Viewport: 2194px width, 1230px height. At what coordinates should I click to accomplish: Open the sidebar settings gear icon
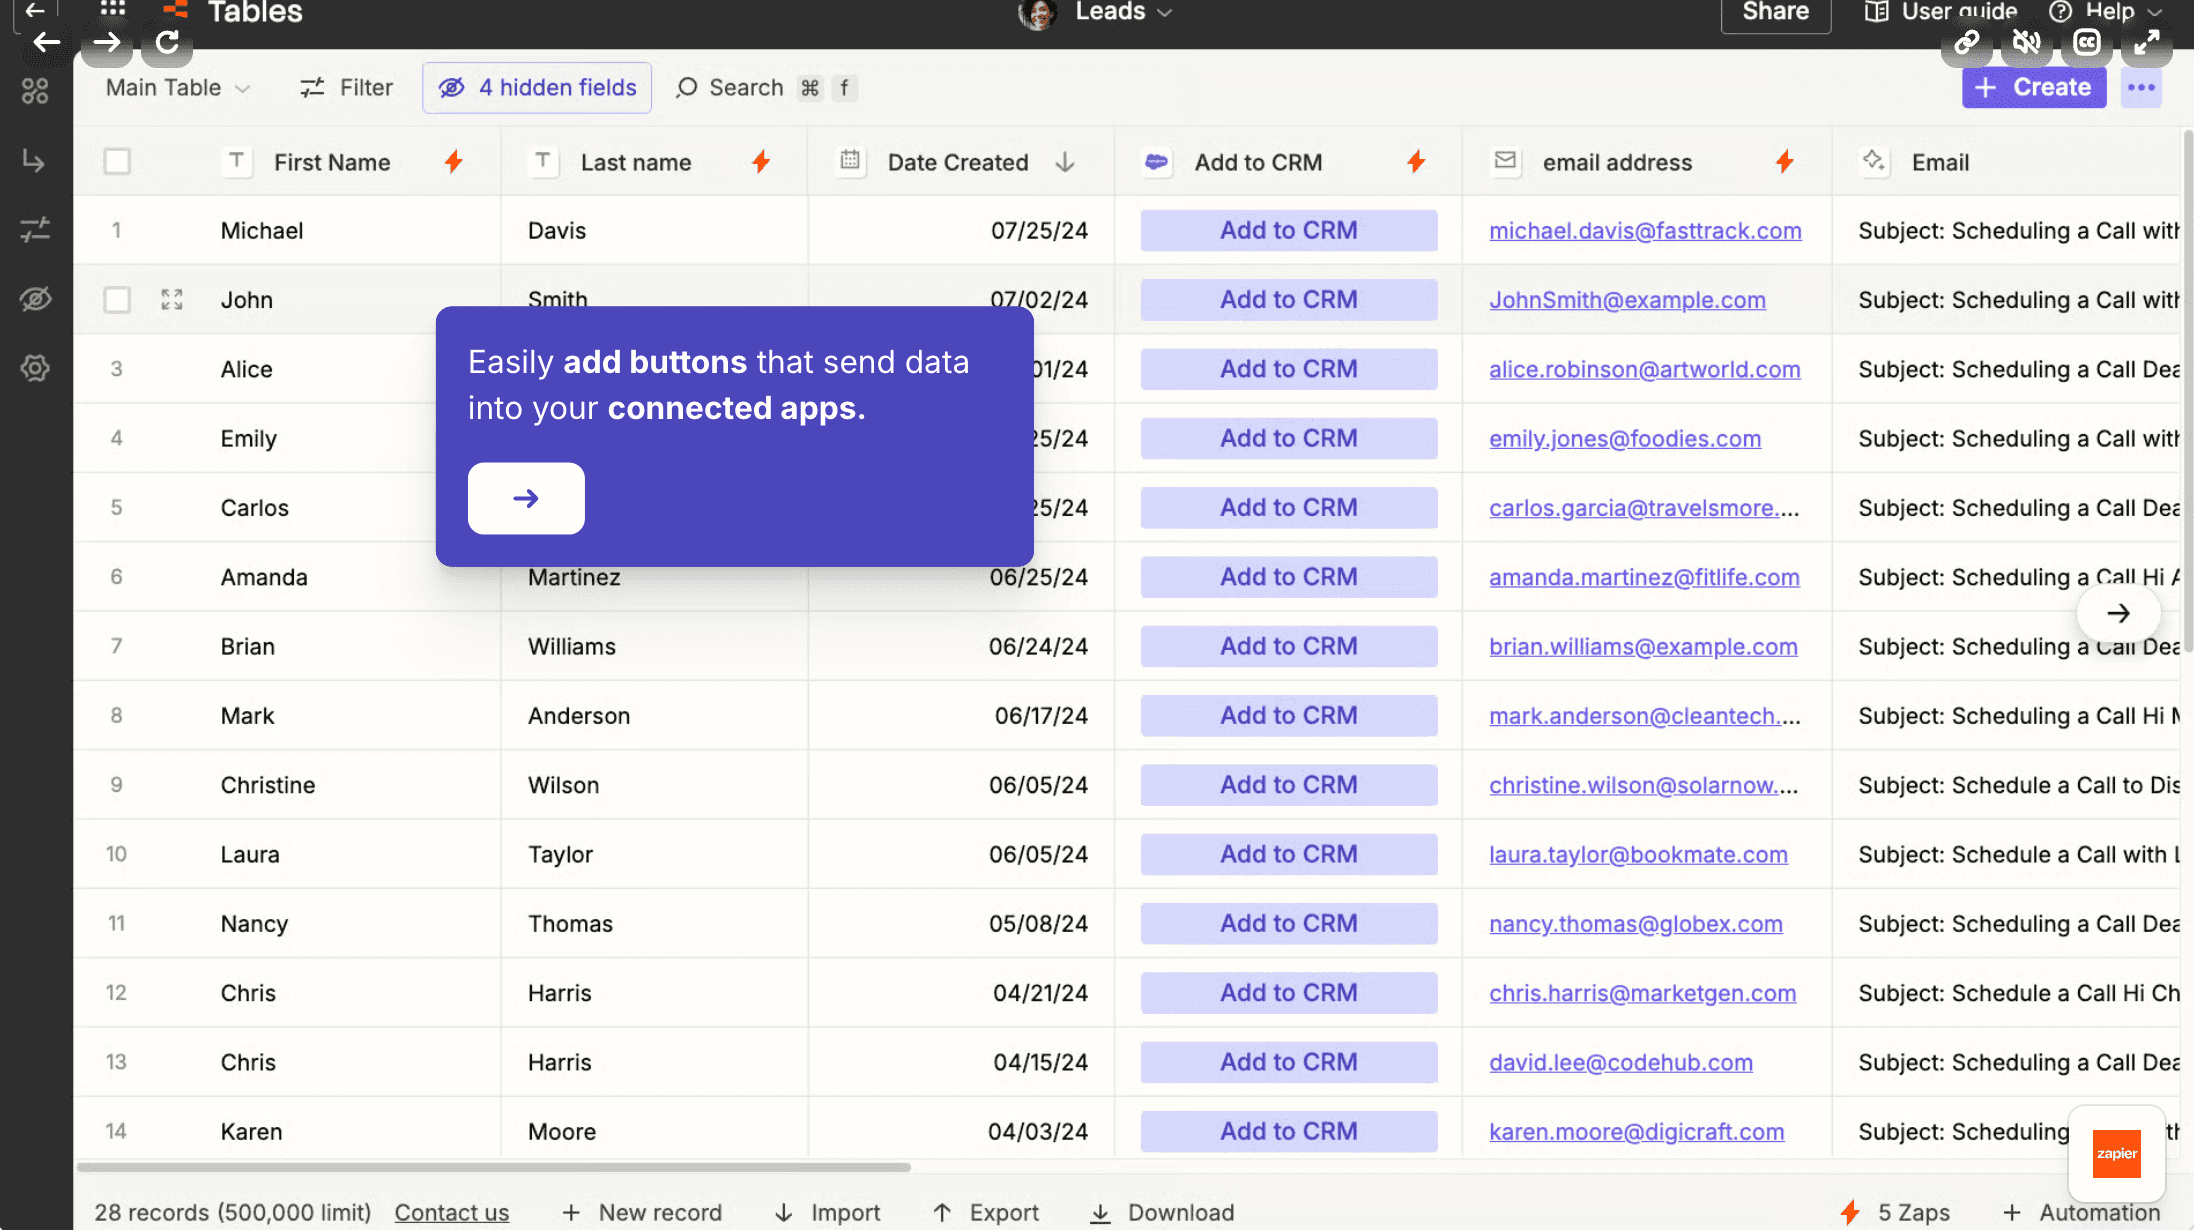[35, 368]
